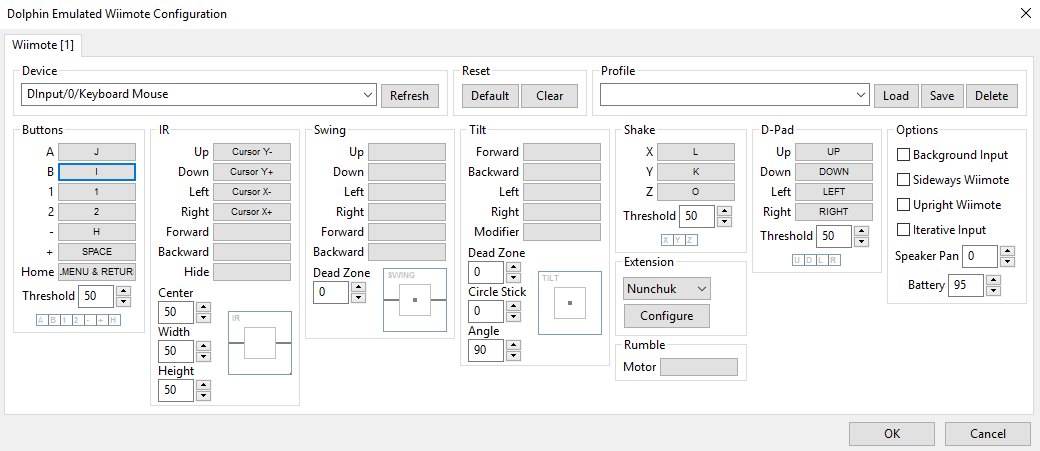Increase the IR Width value
The width and height of the screenshot is (1040, 451).
(204, 346)
